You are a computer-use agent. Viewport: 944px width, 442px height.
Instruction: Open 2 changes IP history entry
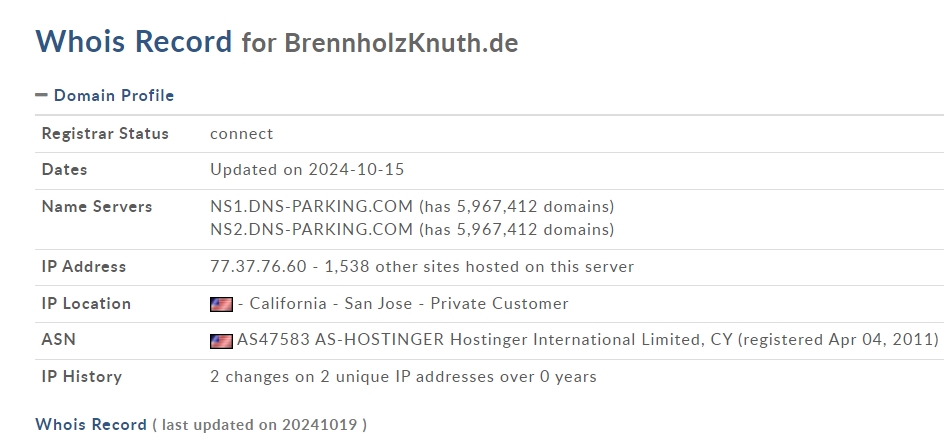pyautogui.click(x=403, y=377)
